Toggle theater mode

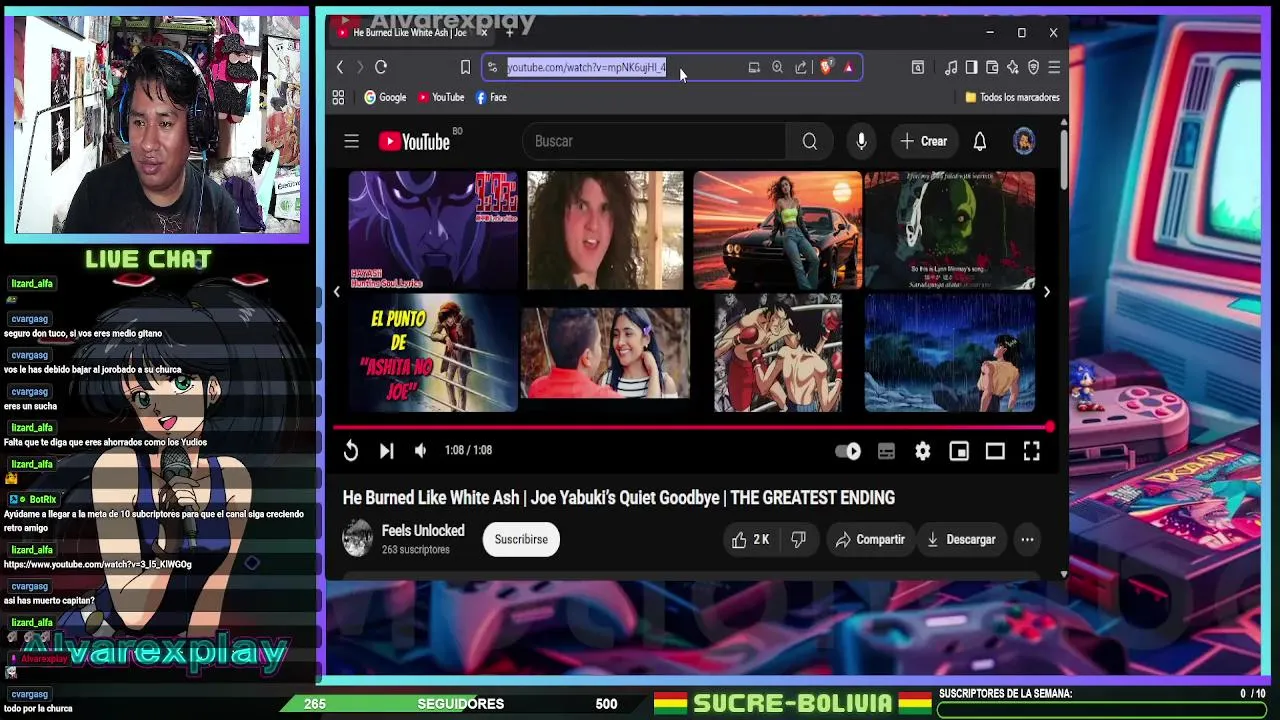(x=995, y=452)
